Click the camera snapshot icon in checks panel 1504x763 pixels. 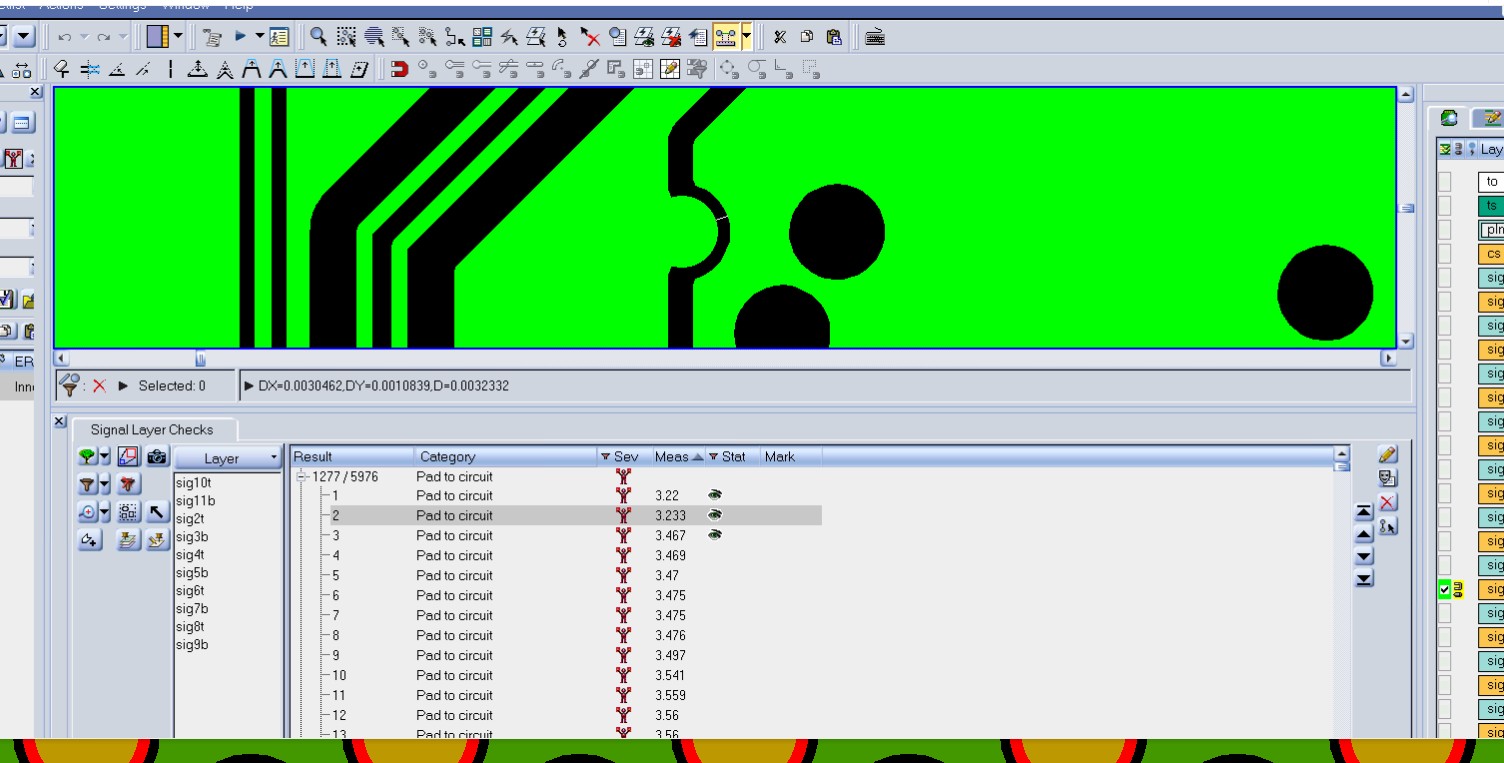tap(157, 457)
